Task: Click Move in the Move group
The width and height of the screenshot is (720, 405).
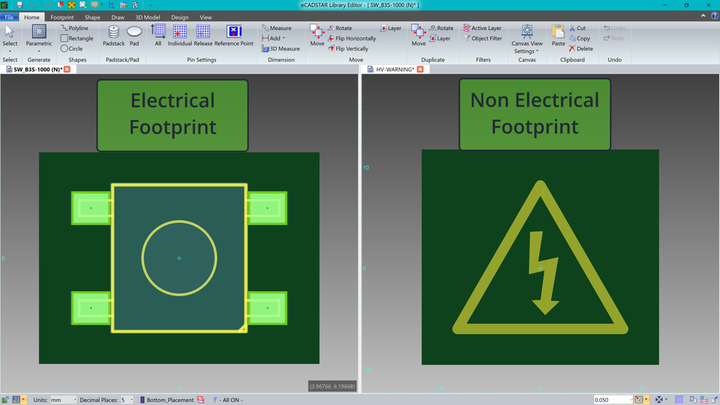Action: (x=317, y=35)
